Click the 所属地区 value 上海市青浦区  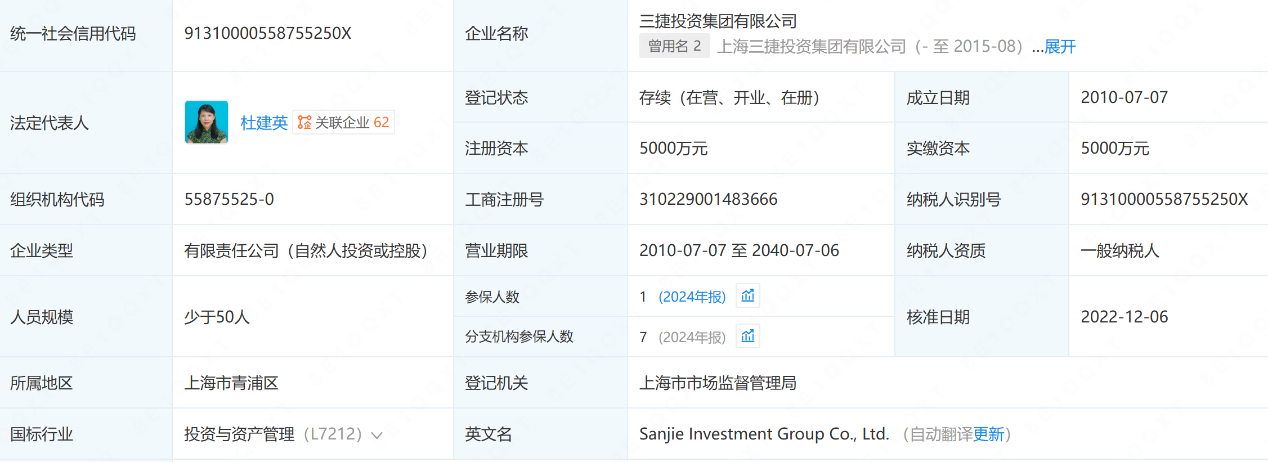pyautogui.click(x=231, y=383)
